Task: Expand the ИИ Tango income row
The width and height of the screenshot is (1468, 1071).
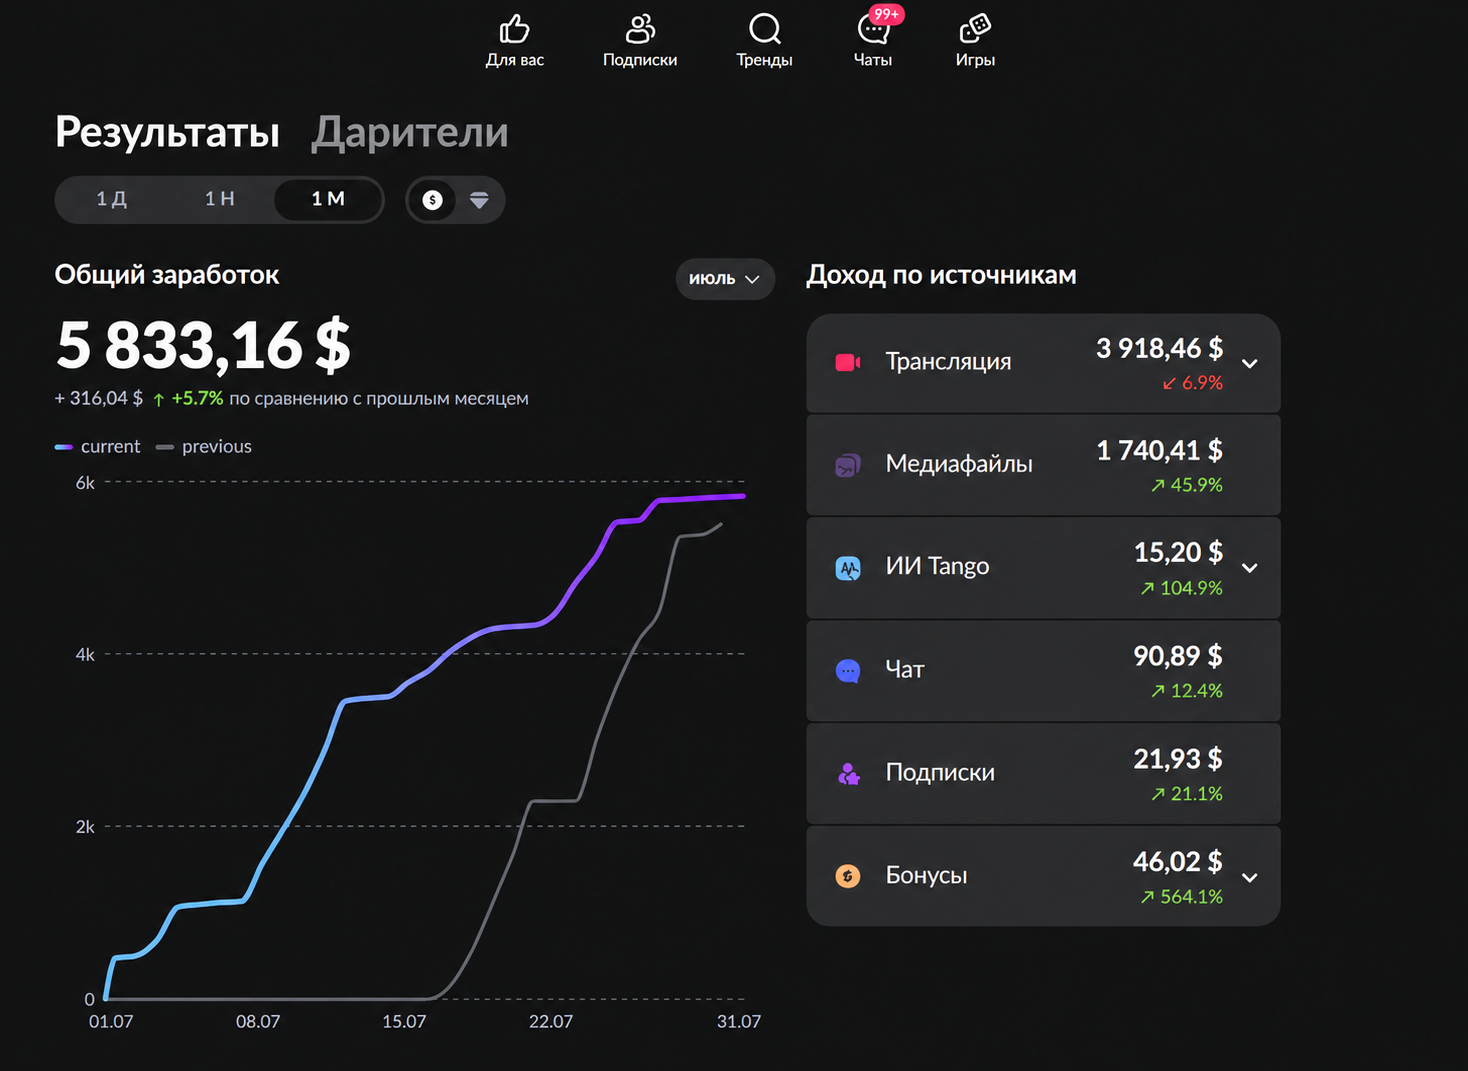Action: tap(1250, 568)
